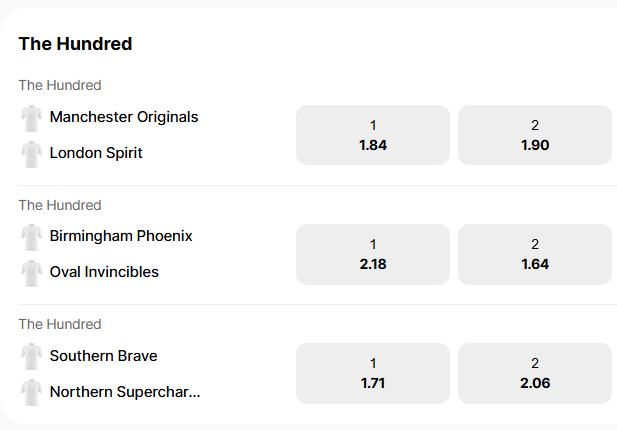Pick Southern Brave to win at 1.71
Screen dimensions: 617x430
[373, 373]
